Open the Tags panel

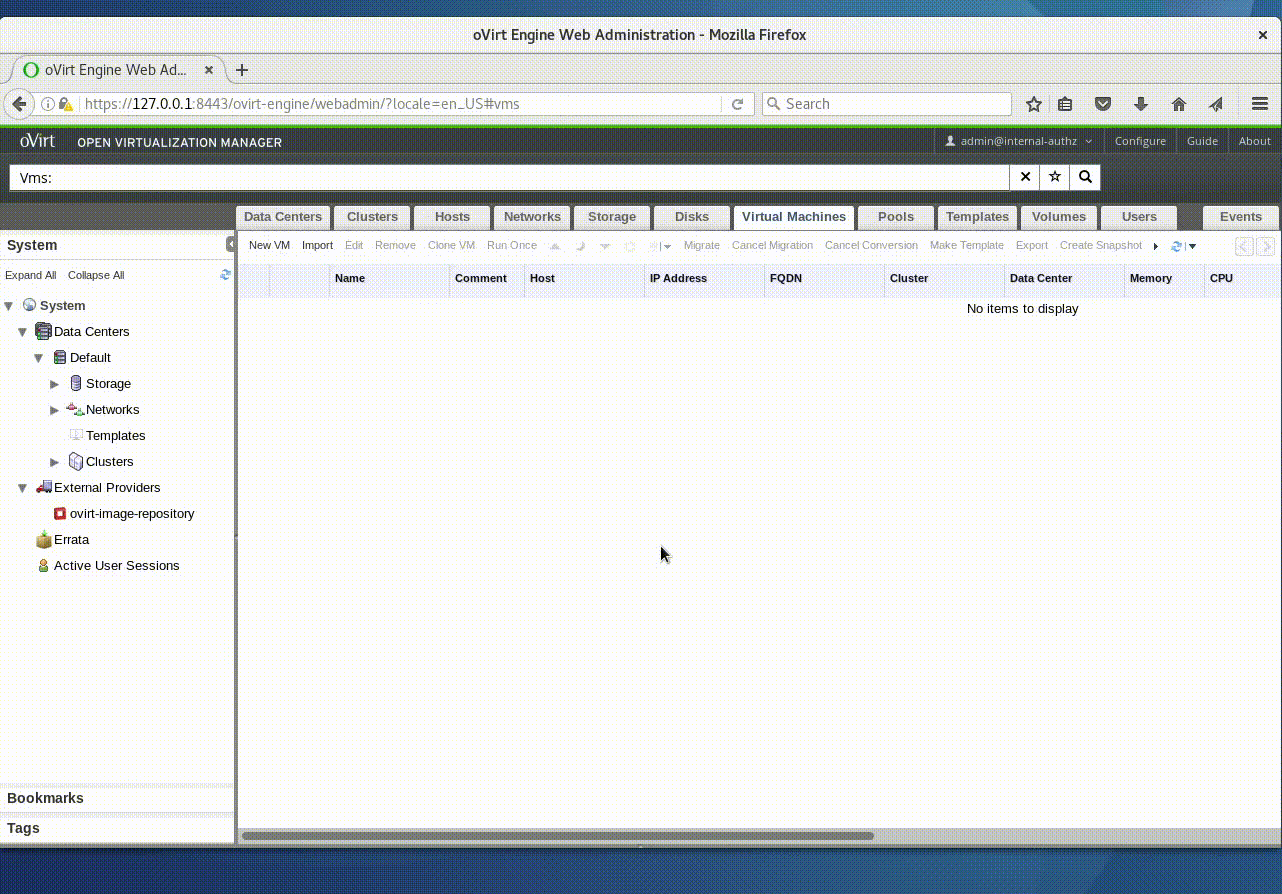click(117, 829)
